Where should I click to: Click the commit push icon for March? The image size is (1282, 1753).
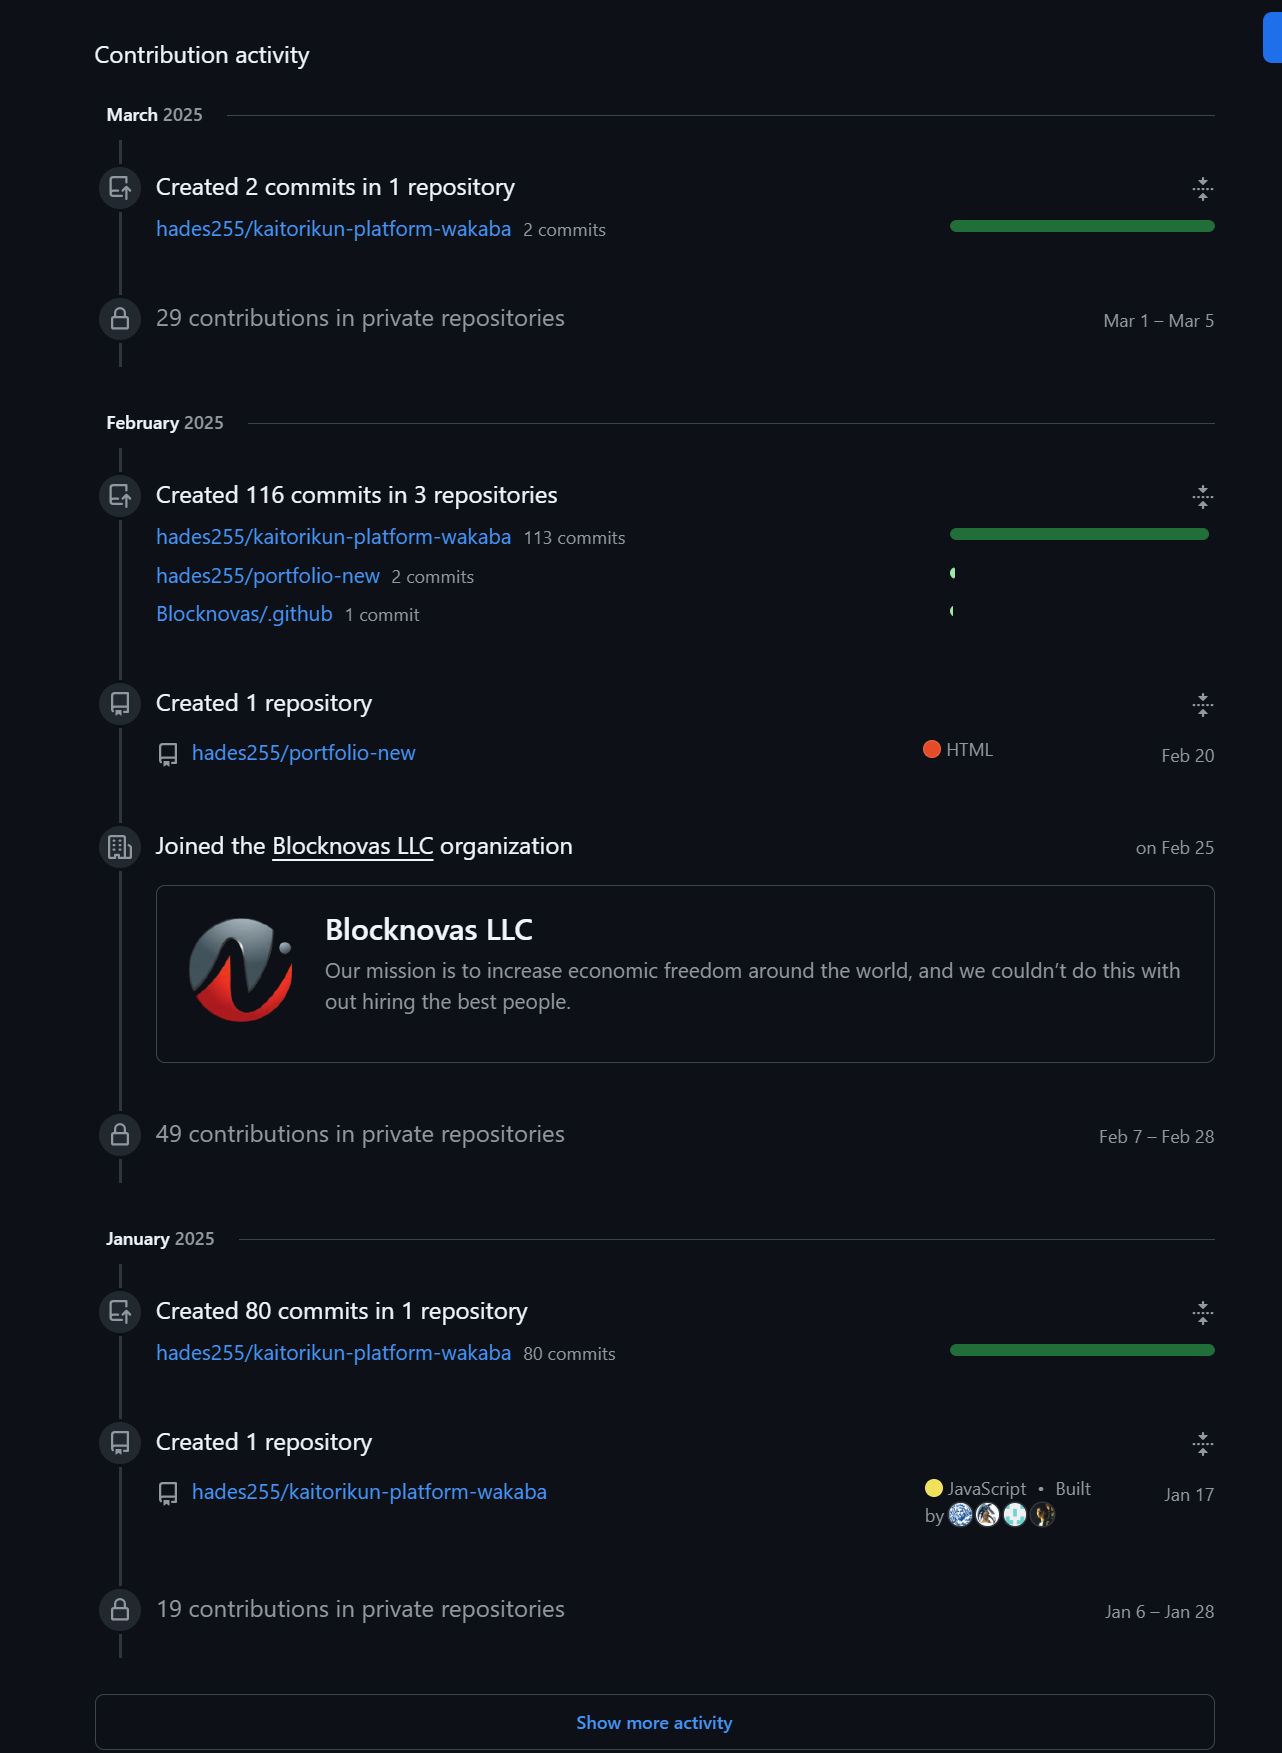click(120, 188)
